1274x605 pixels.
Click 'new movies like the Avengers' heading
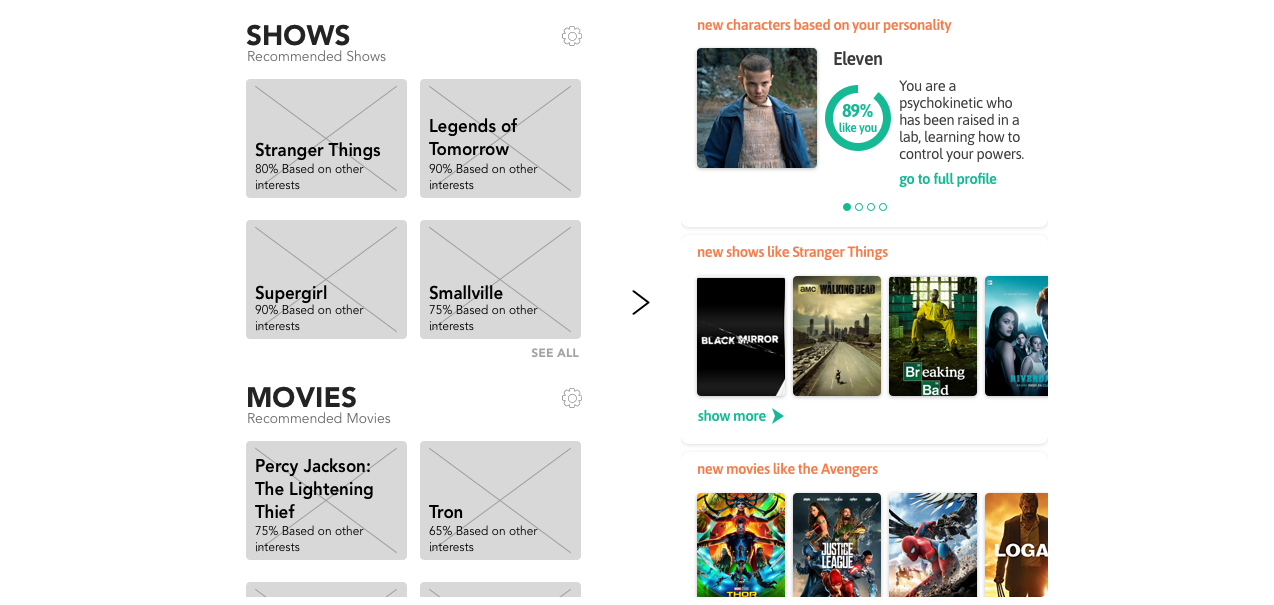[787, 469]
